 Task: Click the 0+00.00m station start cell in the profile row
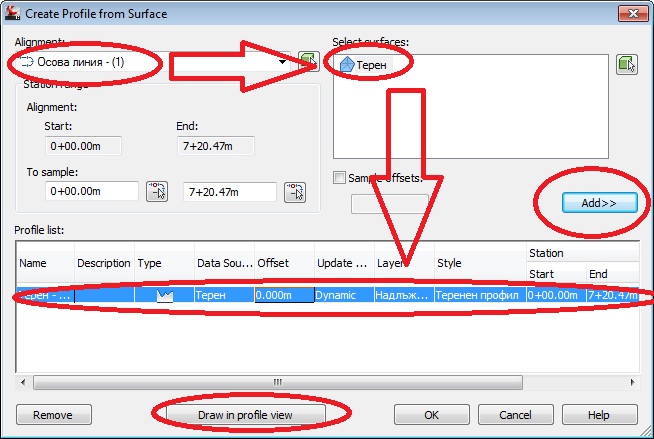pyautogui.click(x=556, y=295)
